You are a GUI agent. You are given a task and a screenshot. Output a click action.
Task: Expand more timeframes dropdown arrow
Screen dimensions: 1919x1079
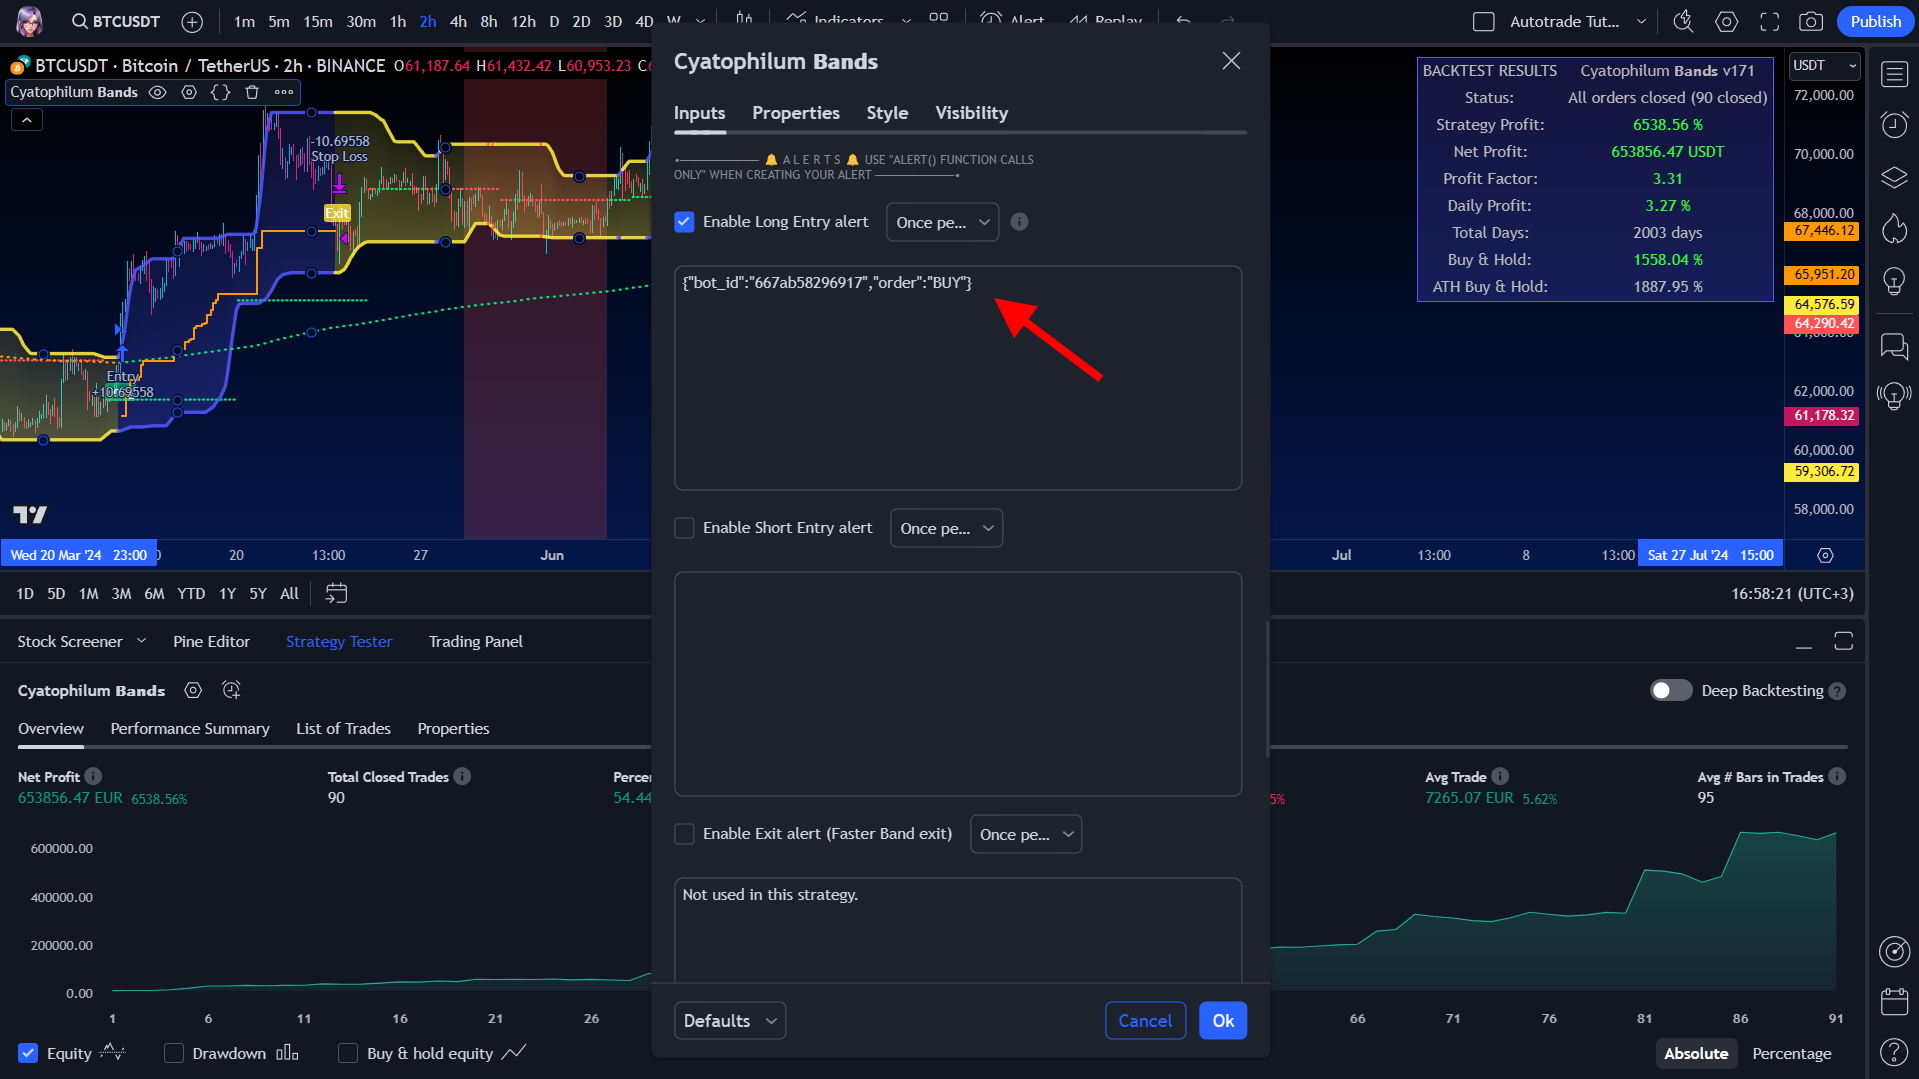[x=700, y=21]
